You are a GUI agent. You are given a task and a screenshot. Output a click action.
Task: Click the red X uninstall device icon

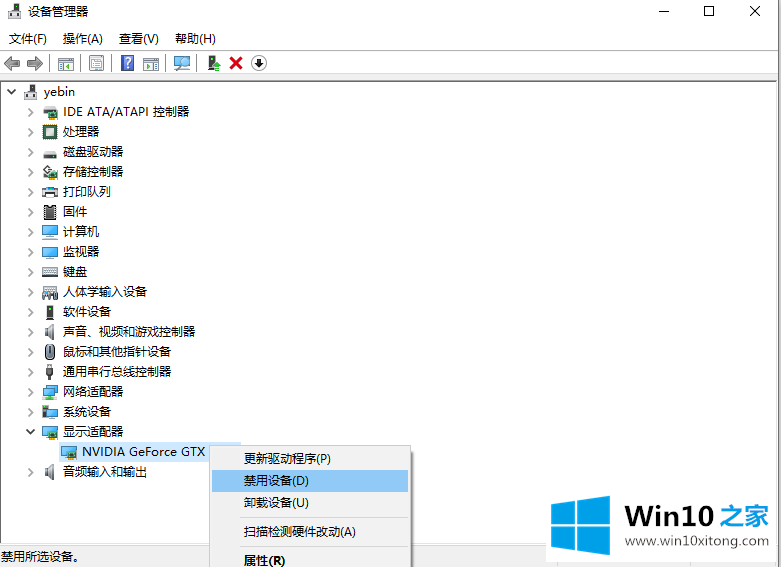pos(236,63)
